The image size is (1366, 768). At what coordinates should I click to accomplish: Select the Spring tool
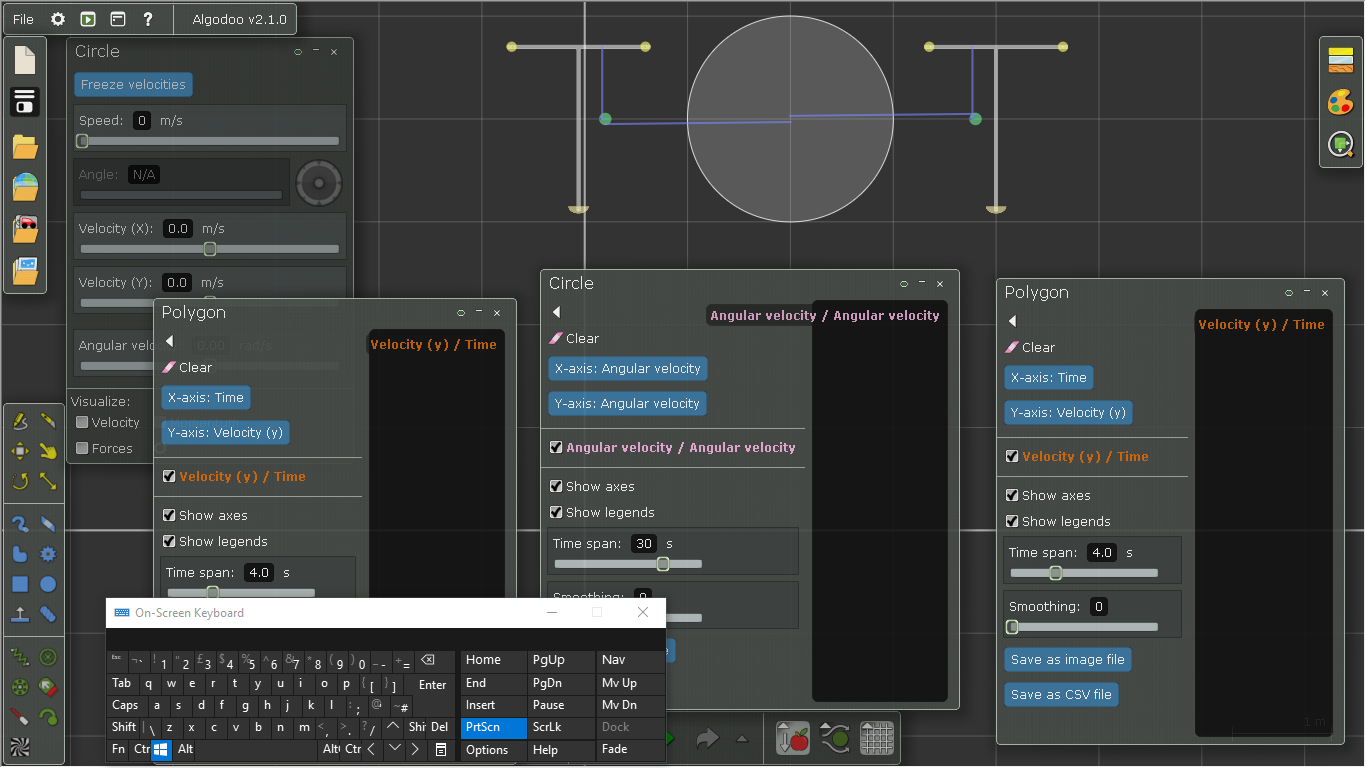tap(20, 657)
